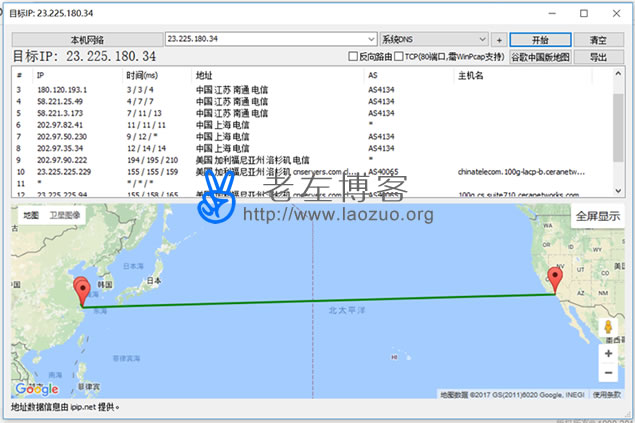This screenshot has width=635, height=423.
Task: Switch map to 地图 view
Action: 31,215
